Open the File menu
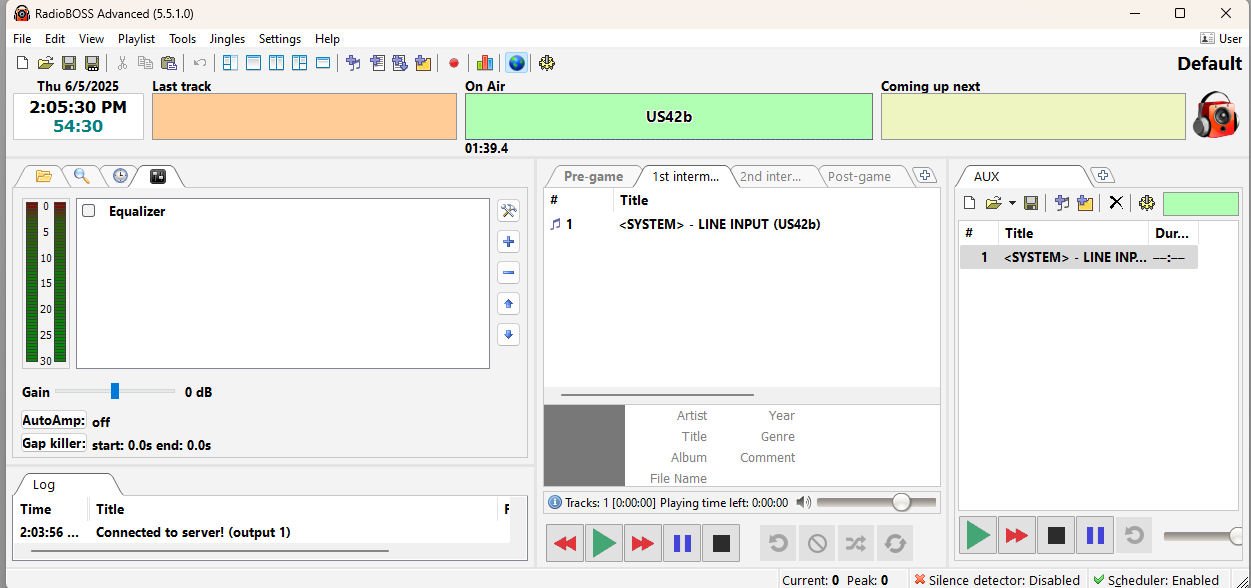1251x588 pixels. pyautogui.click(x=22, y=38)
